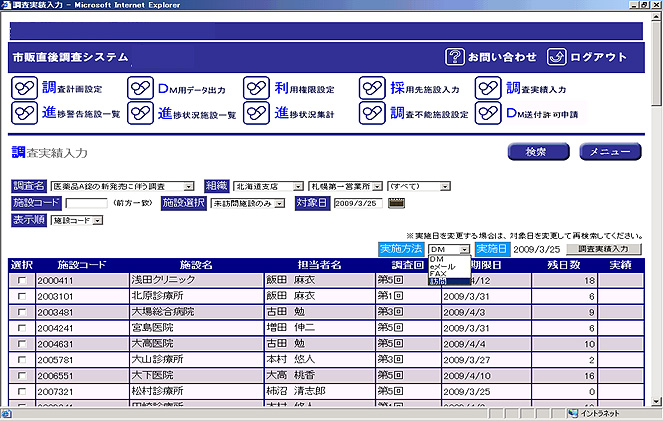Image resolution: width=663 pixels, height=421 pixels.
Task: Open the 北海道支店 組織 dropdown
Action: coord(299,186)
